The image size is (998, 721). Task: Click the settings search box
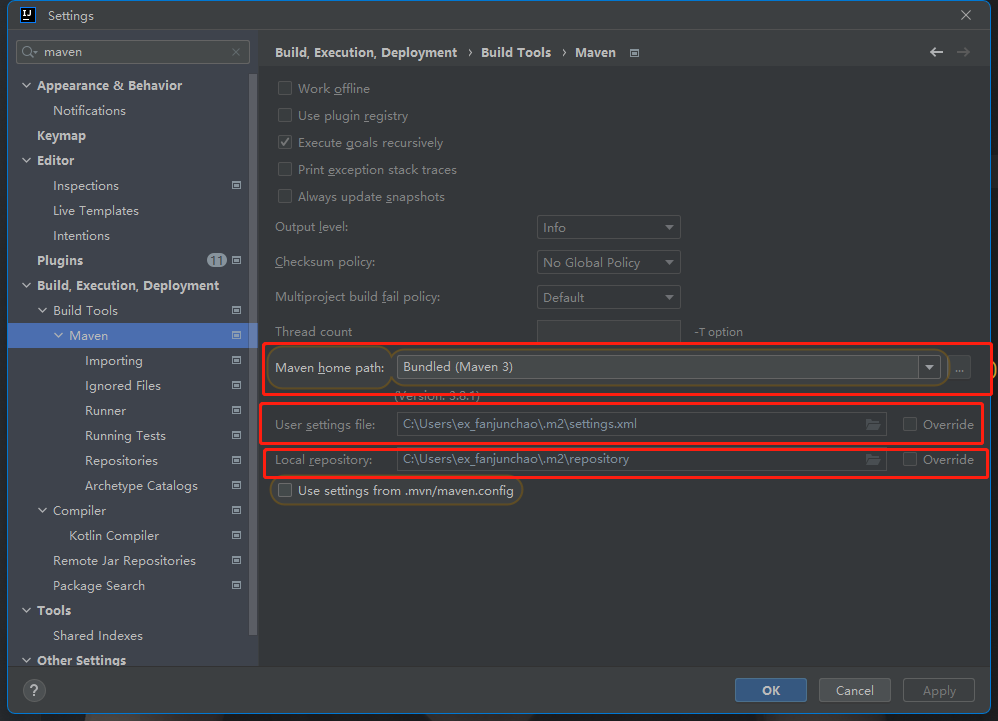[132, 52]
